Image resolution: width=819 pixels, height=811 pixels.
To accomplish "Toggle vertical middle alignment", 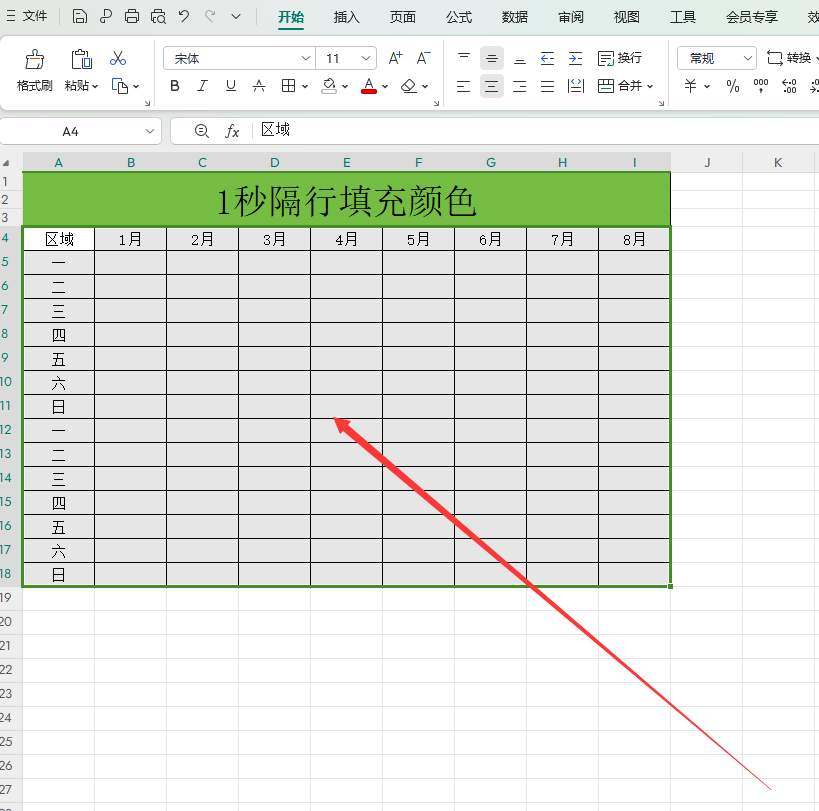I will (492, 58).
